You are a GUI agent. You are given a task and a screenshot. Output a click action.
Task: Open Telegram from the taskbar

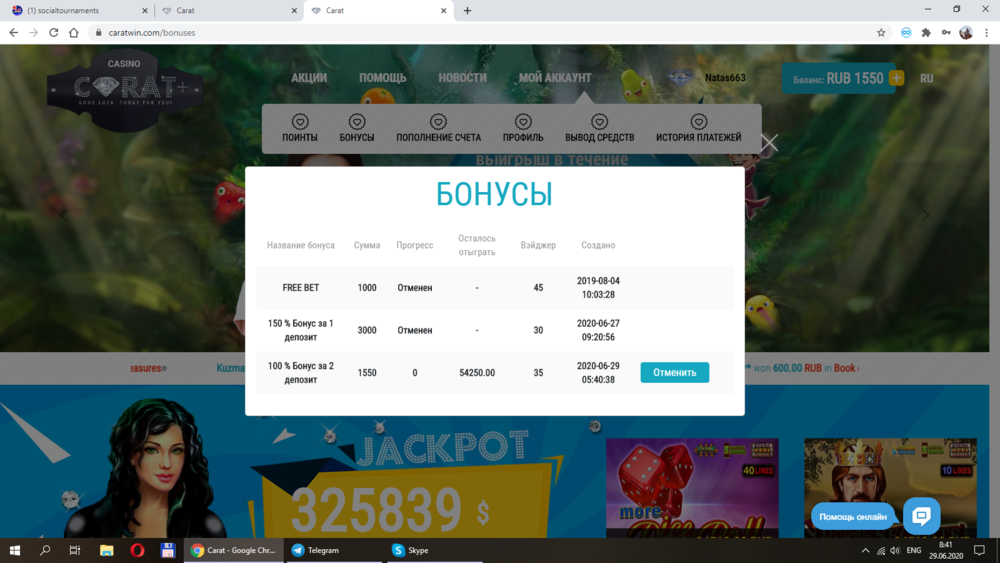(333, 550)
